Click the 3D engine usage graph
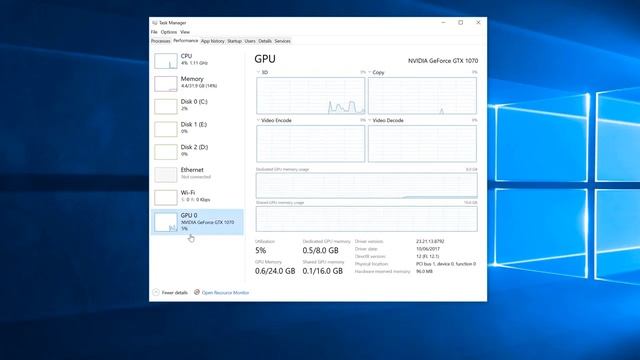The height and width of the screenshot is (360, 640). (x=311, y=96)
